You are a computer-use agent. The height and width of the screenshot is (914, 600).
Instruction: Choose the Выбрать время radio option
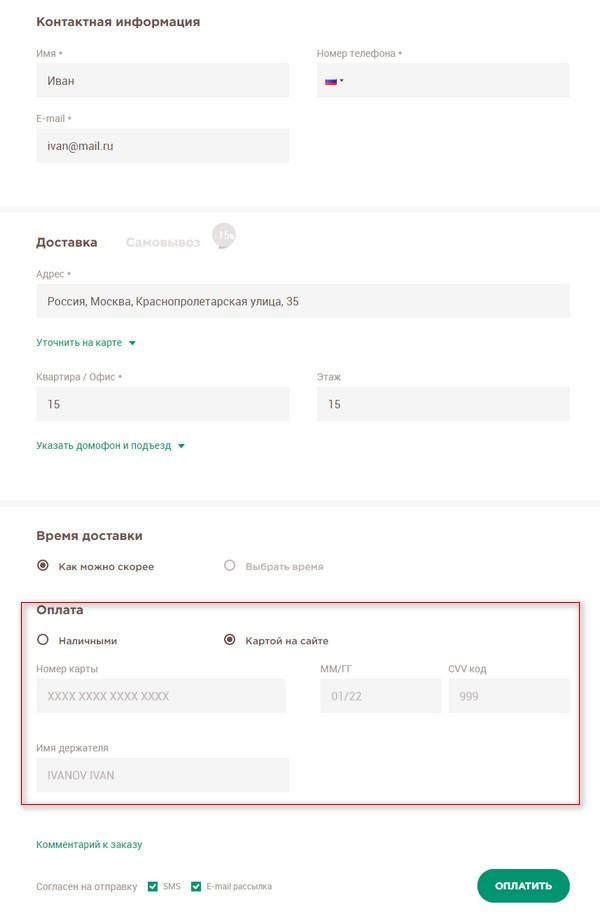coord(230,566)
